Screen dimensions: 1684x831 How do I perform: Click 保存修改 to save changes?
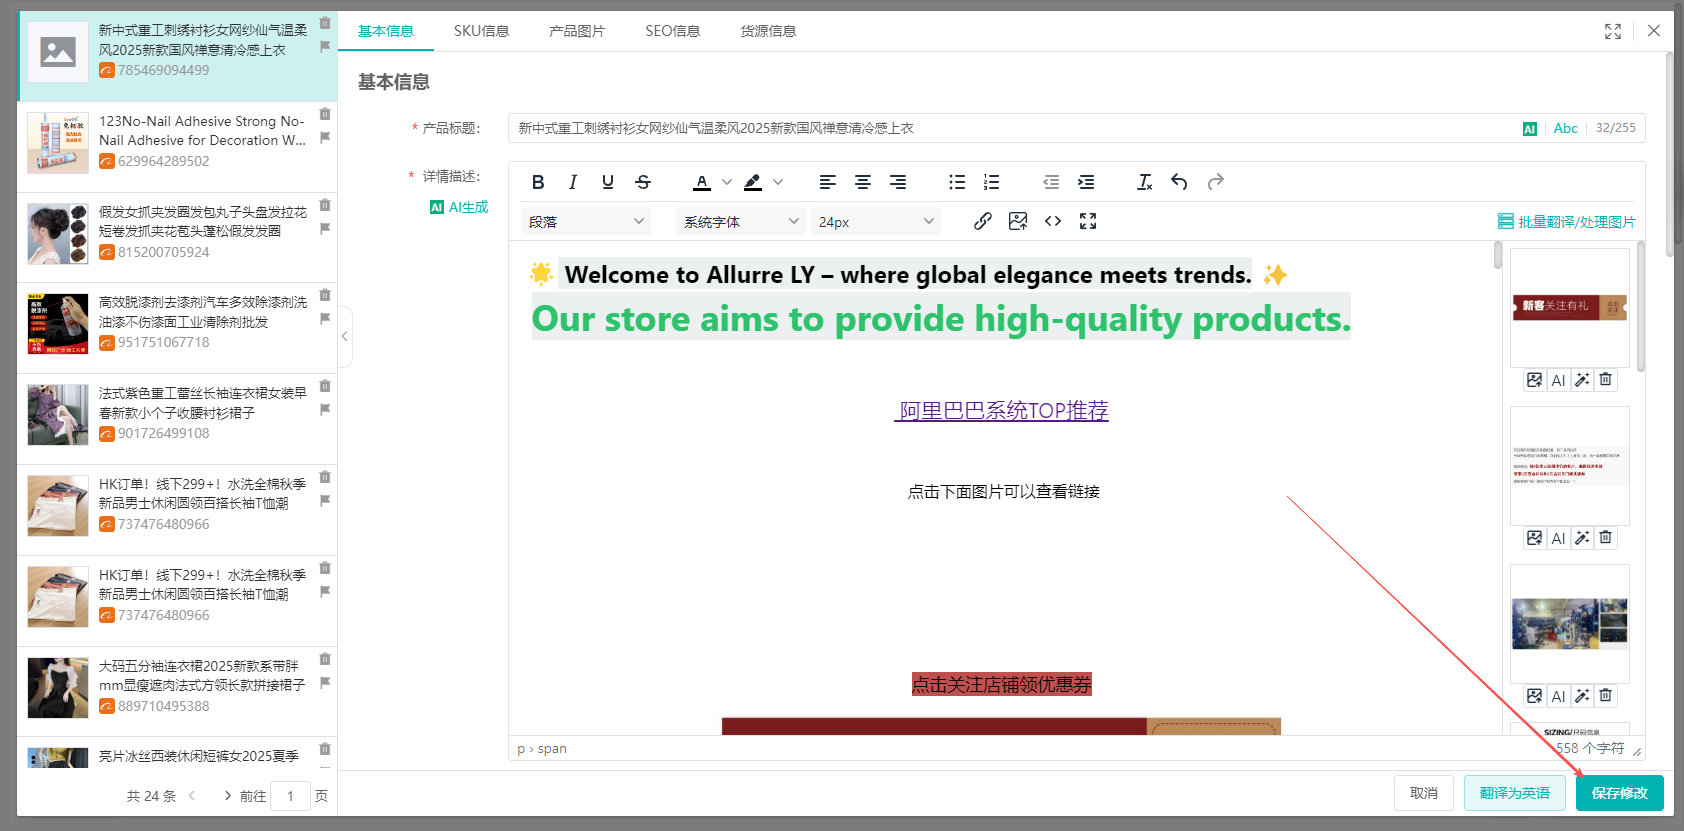(x=1620, y=793)
